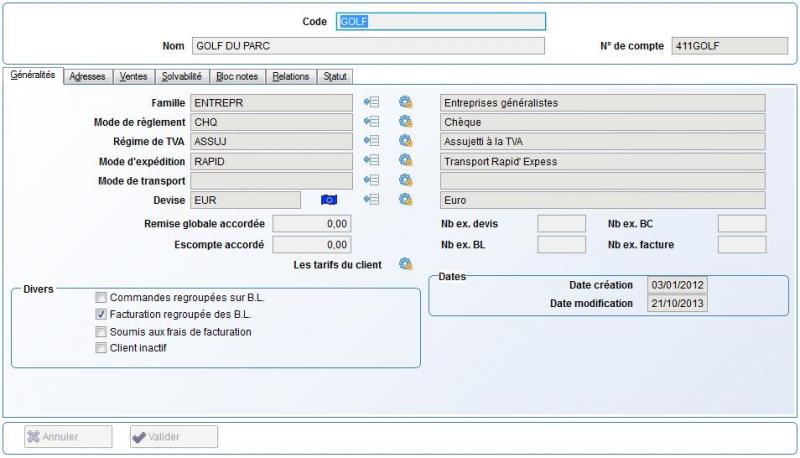Open Les tarifs du client gear icon
Viewport: 800px width, 458px height.
[405, 264]
